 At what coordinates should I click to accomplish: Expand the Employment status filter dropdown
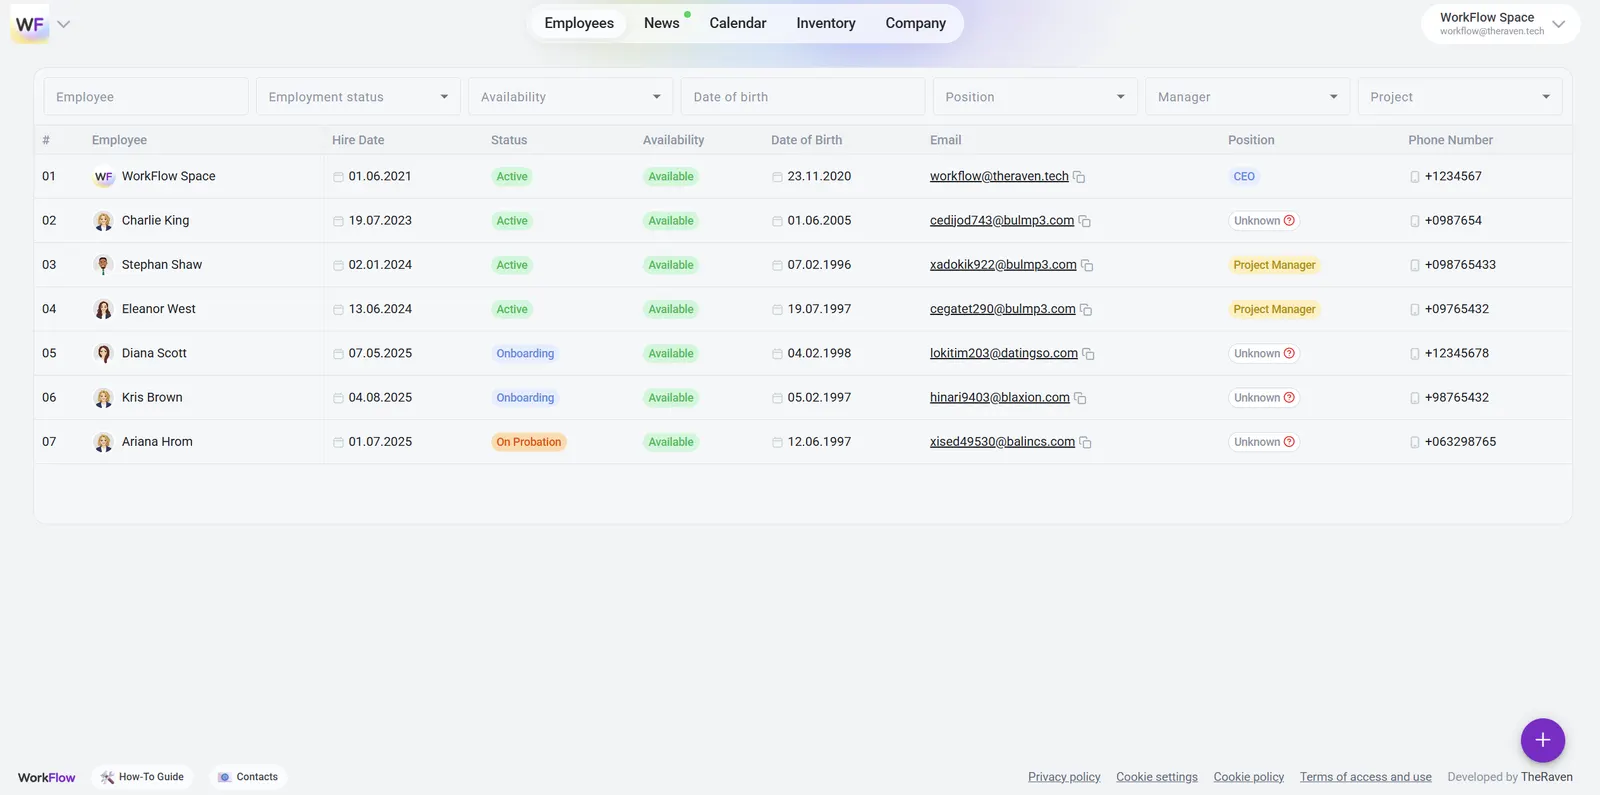click(x=358, y=97)
